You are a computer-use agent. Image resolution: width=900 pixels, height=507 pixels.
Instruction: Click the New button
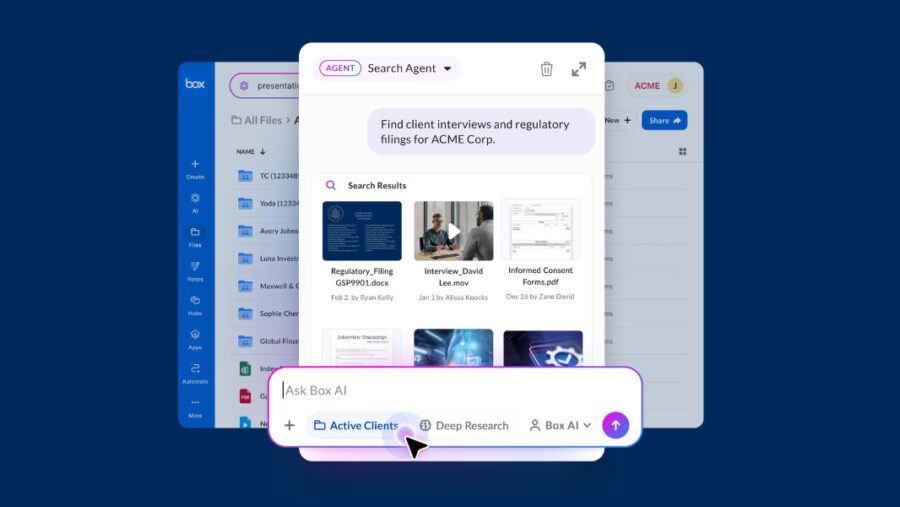618,120
